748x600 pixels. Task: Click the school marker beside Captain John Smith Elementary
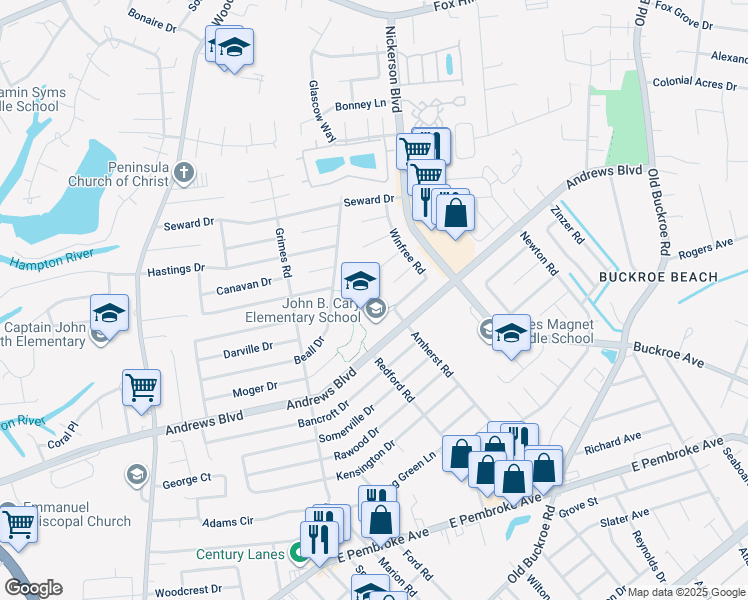point(109,313)
